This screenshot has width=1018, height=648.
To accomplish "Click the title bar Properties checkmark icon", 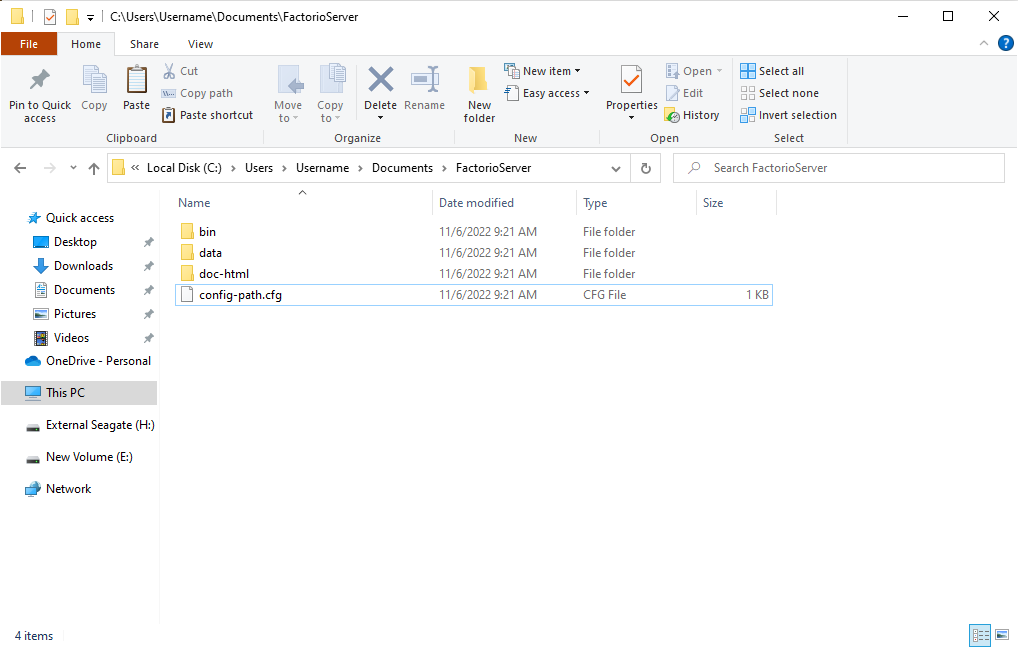I will pos(50,17).
